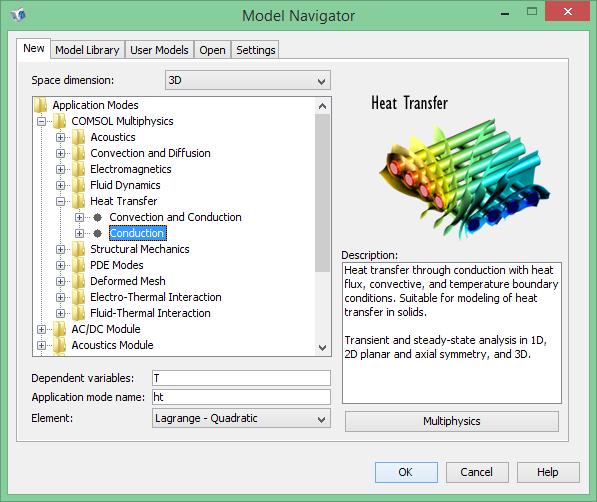This screenshot has width=597, height=502.
Task: Expand the Fluid Dynamics node
Action: click(x=60, y=185)
